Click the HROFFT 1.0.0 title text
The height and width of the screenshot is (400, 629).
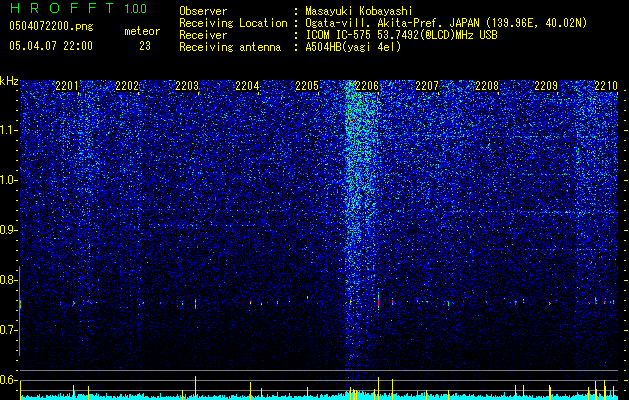[78, 8]
